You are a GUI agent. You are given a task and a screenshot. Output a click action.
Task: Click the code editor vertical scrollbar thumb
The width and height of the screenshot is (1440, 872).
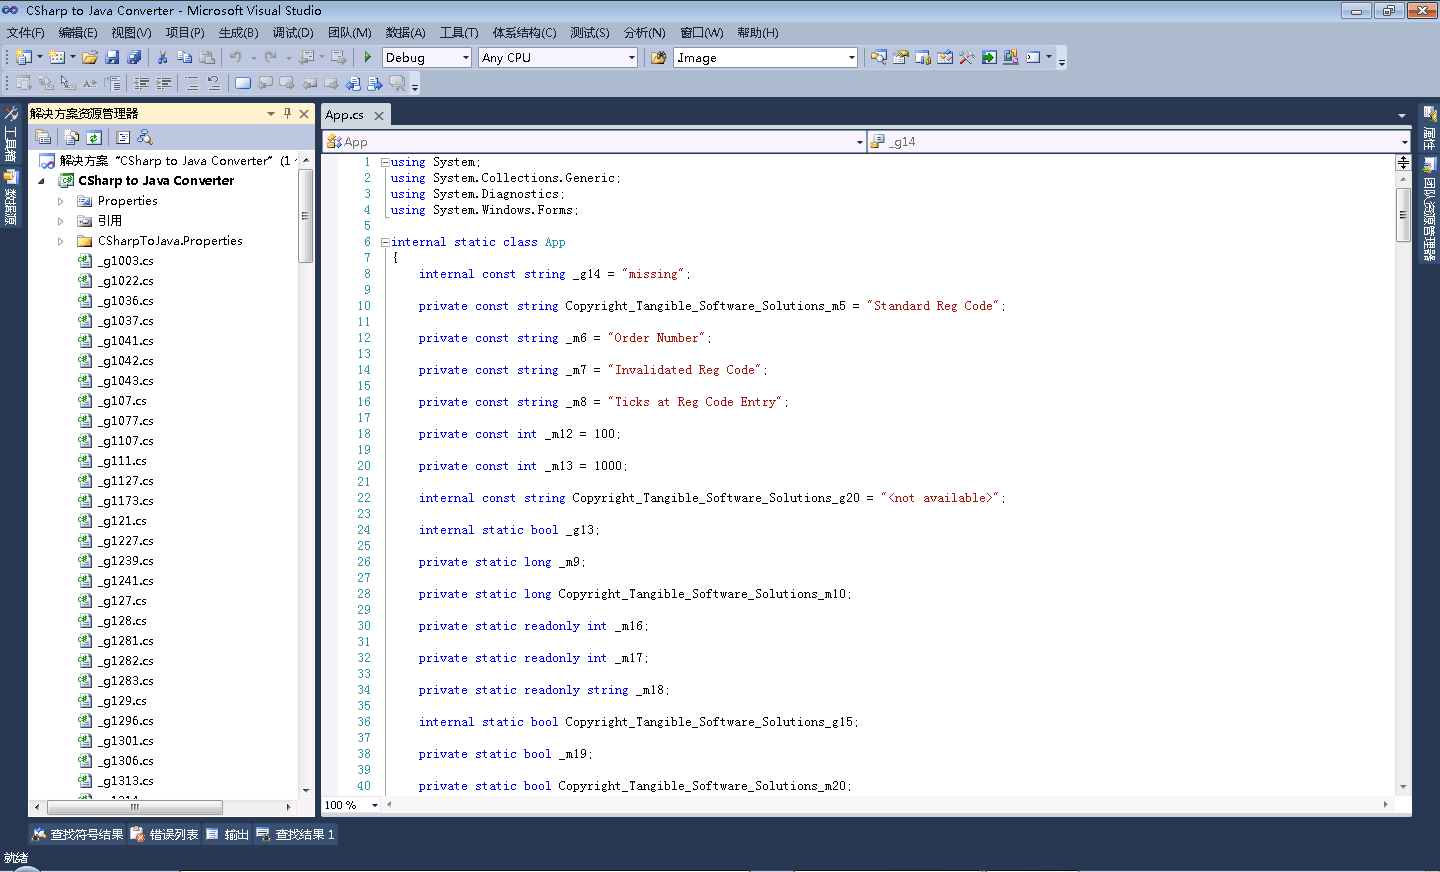pos(1403,214)
